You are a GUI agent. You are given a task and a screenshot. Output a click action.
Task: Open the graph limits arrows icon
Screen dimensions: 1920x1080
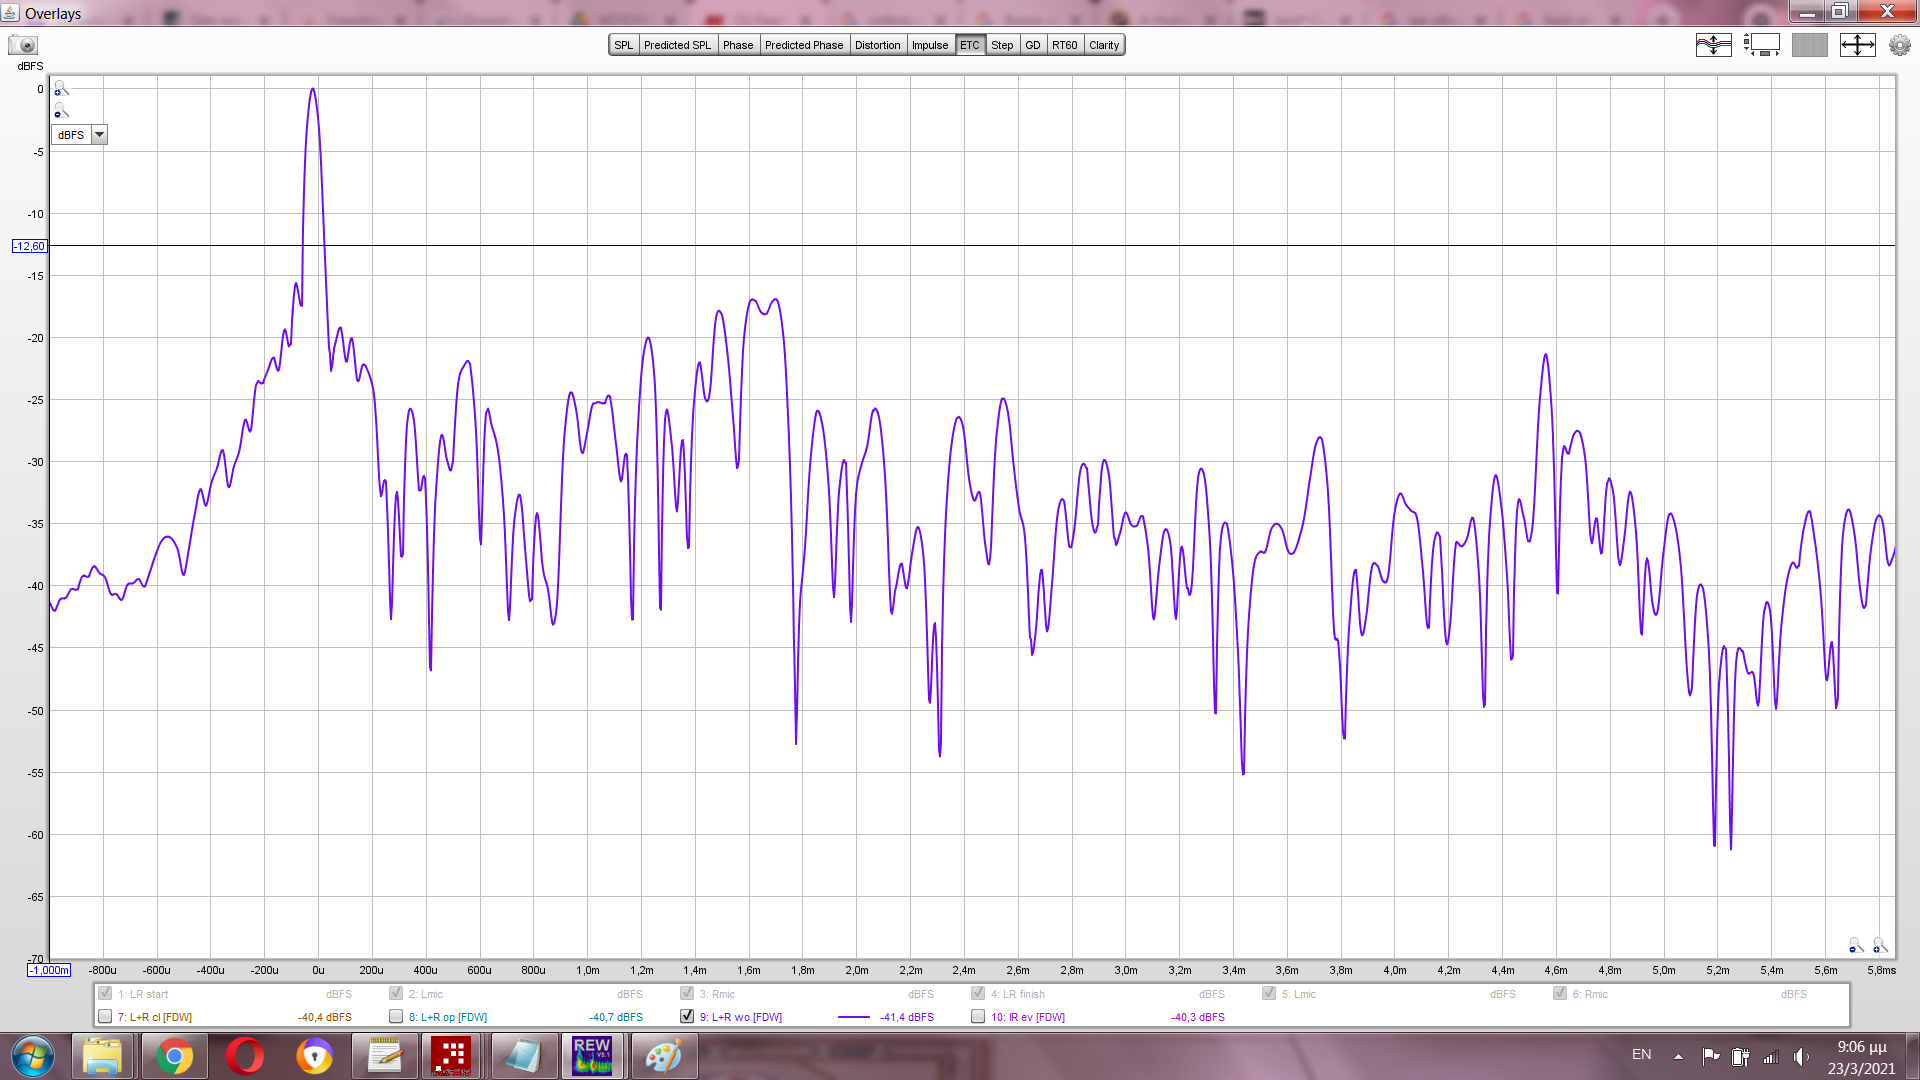click(1857, 45)
